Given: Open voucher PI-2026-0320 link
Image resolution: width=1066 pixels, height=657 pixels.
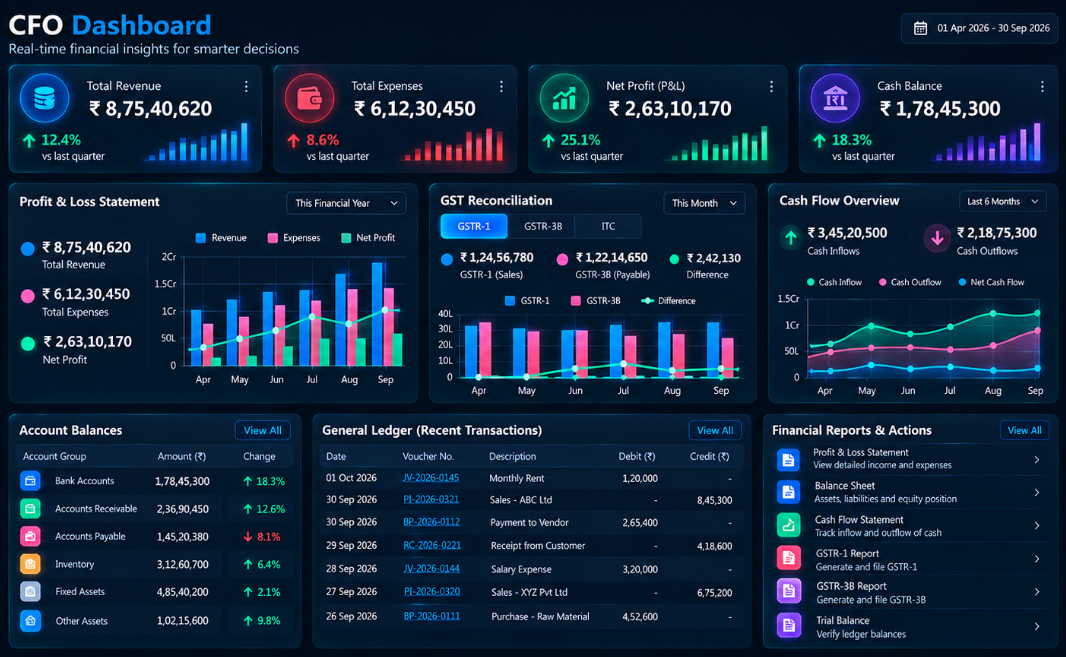Looking at the screenshot, I should [432, 592].
